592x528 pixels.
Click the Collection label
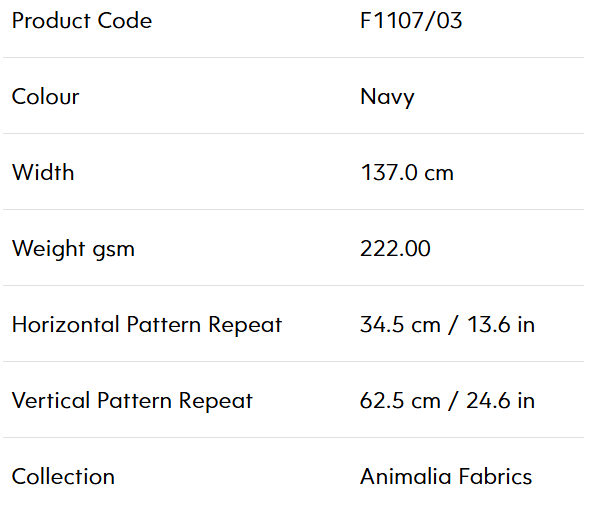point(63,476)
